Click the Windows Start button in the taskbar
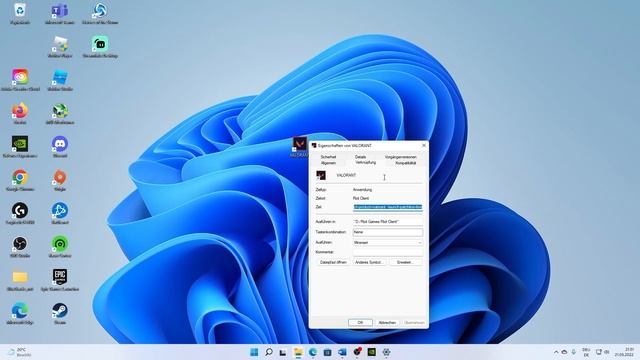This screenshot has height=360, width=640. click(x=254, y=352)
